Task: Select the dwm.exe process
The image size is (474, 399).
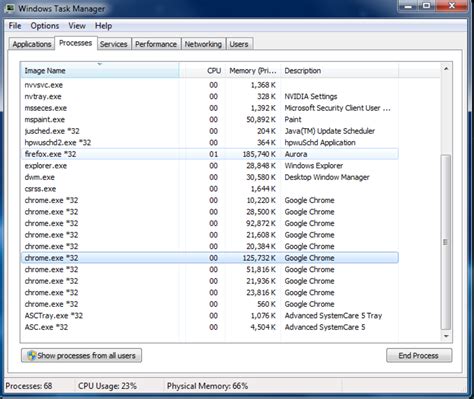Action: (210, 177)
